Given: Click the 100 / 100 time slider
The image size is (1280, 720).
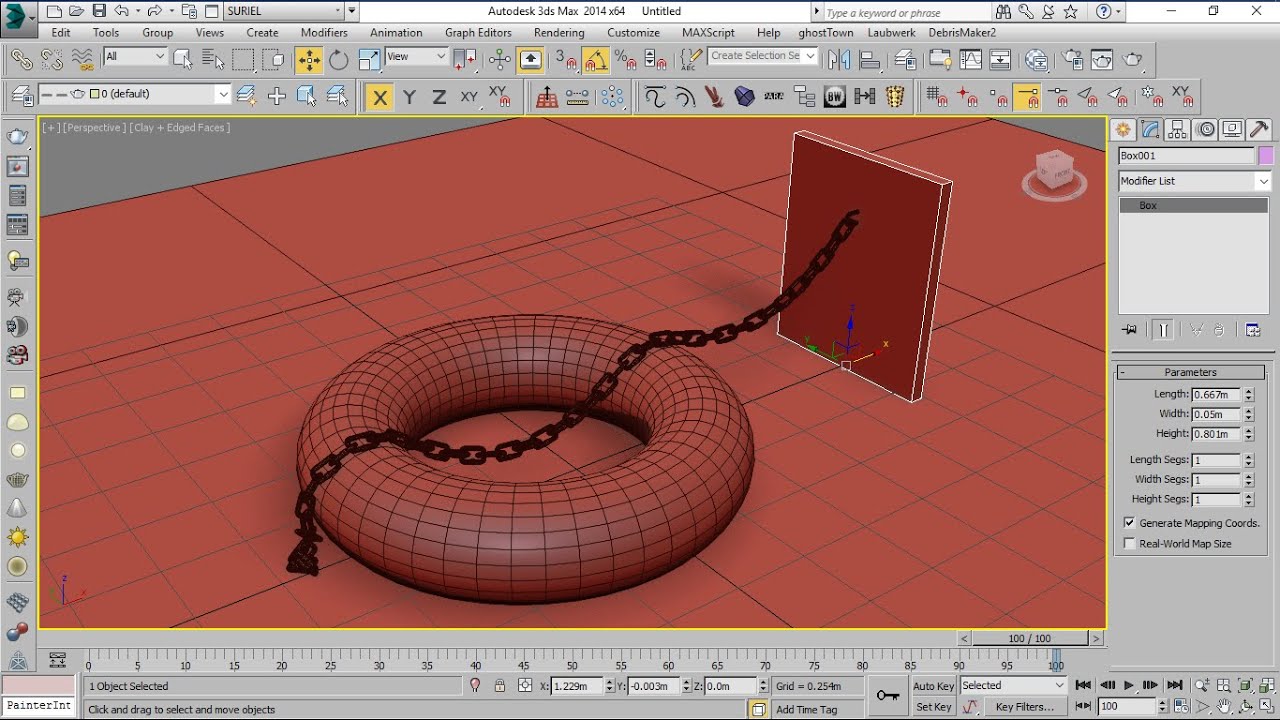Looking at the screenshot, I should pyautogui.click(x=1029, y=638).
